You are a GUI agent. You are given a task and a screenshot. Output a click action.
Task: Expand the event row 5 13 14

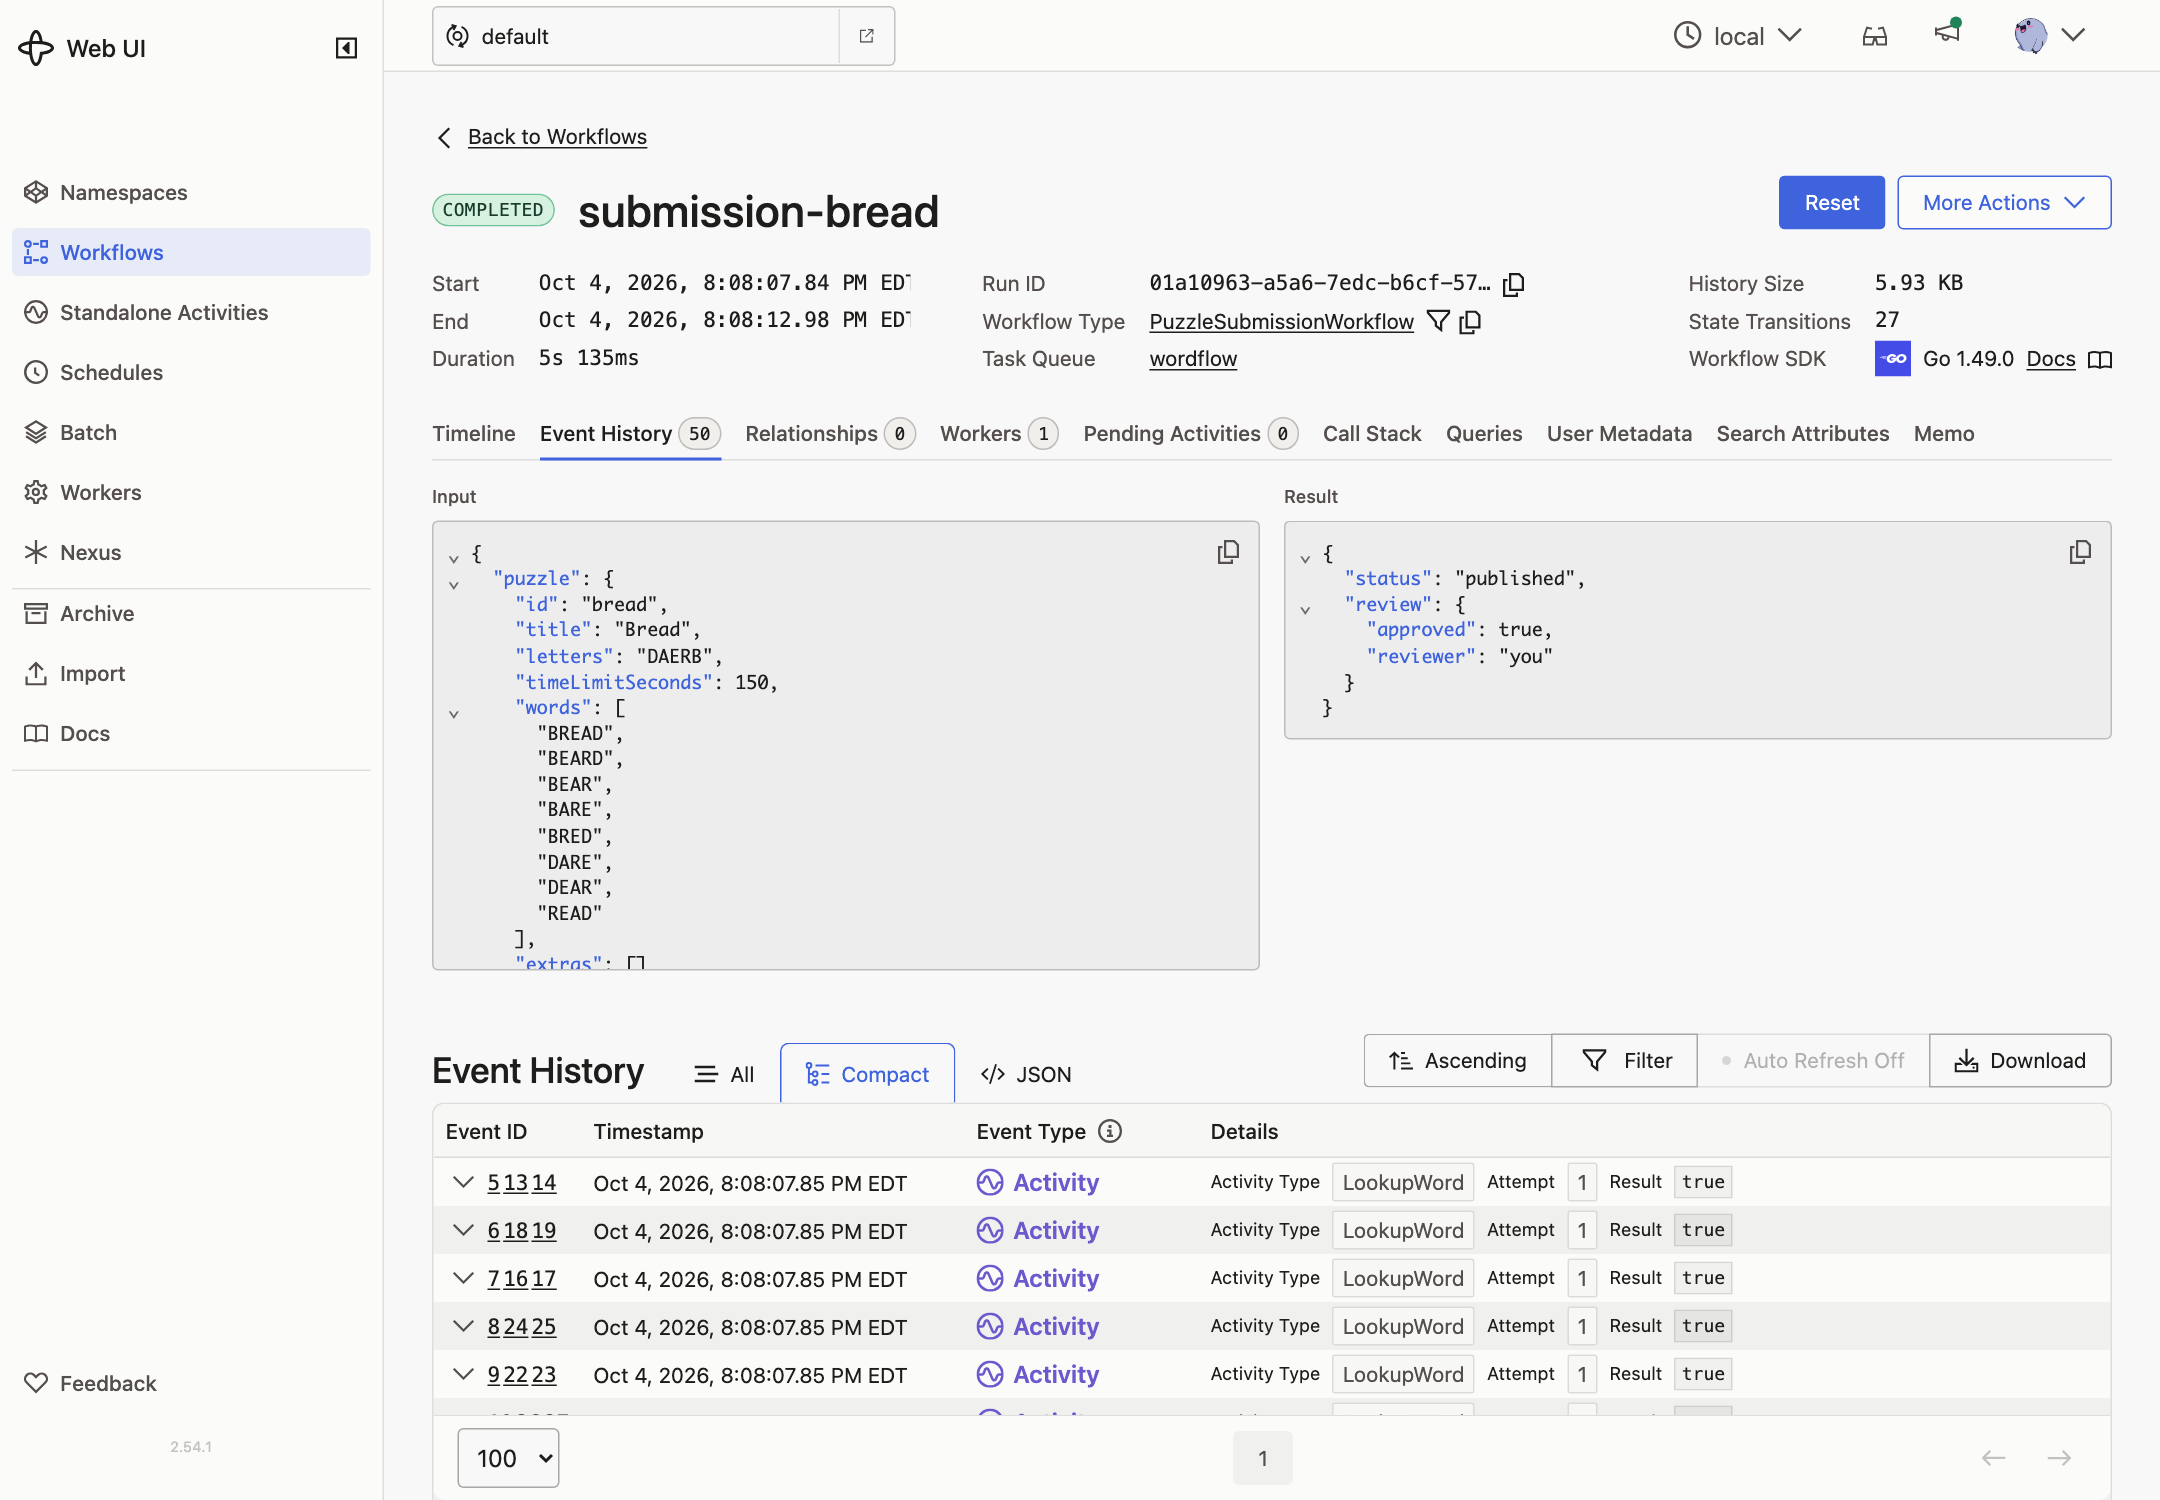pos(462,1182)
